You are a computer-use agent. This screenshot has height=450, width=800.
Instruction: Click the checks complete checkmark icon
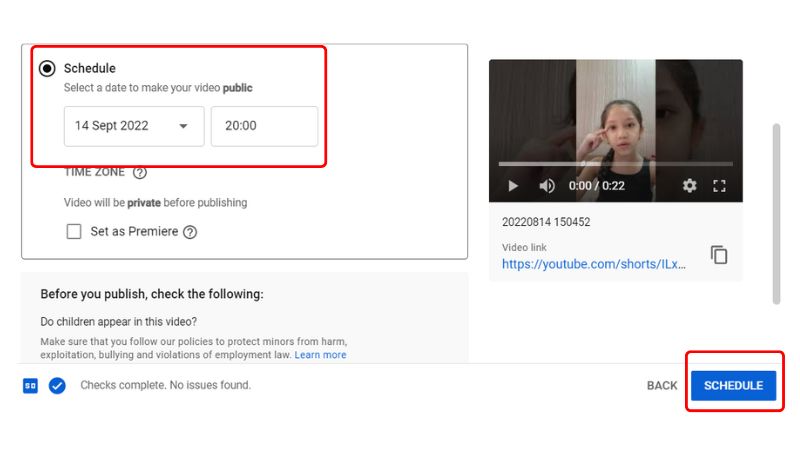(x=57, y=386)
